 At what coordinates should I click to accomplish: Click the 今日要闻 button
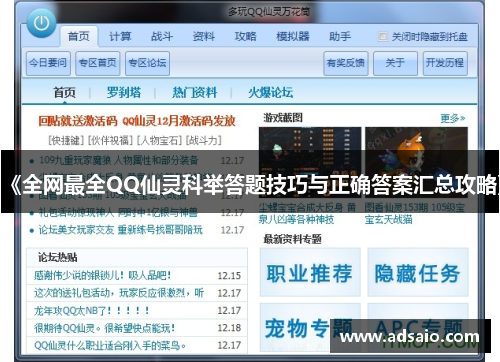pyautogui.click(x=48, y=63)
